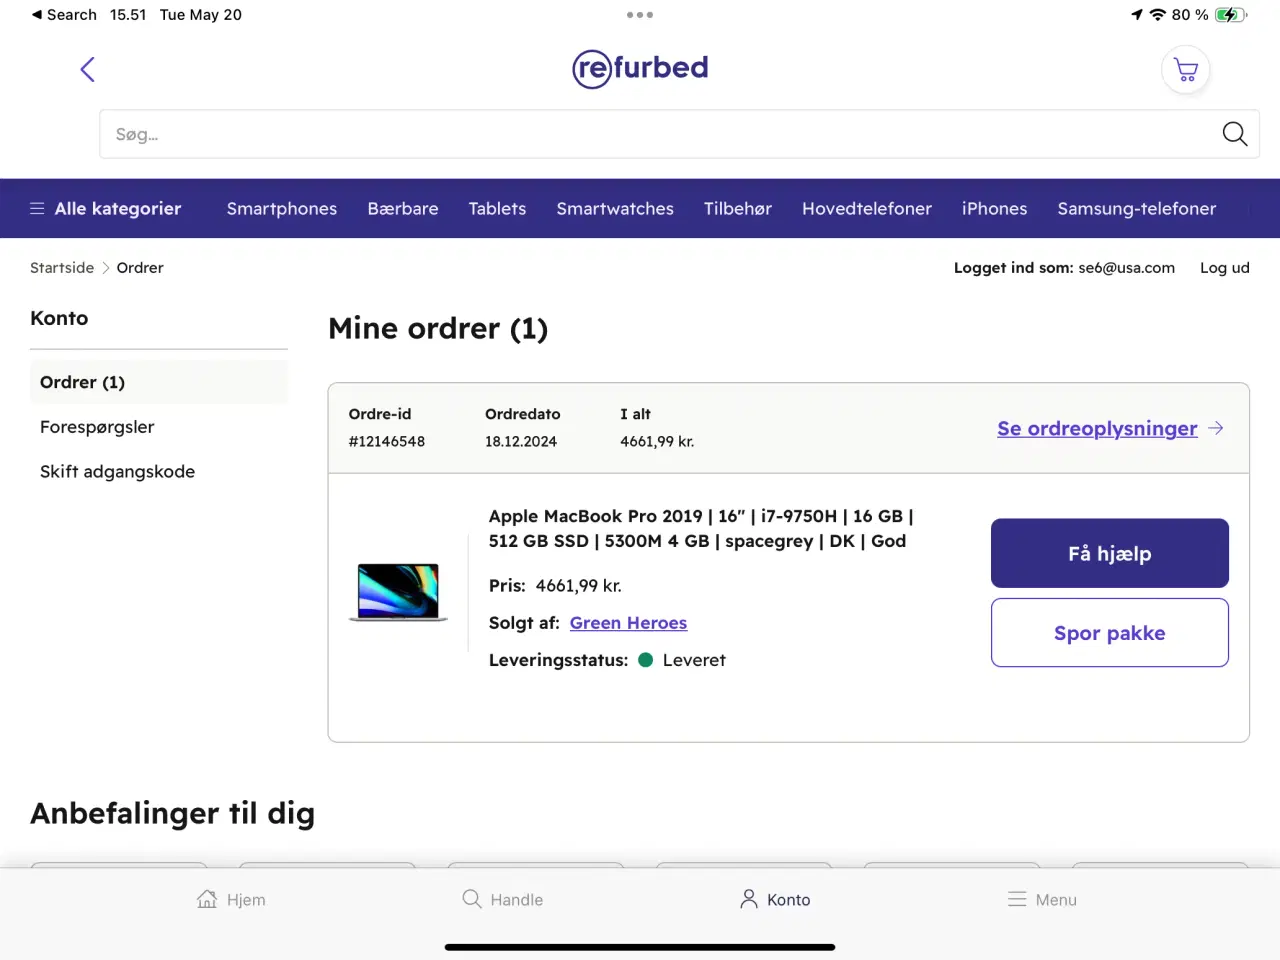Click Anbefalinger til dig heading
1280x960 pixels.
coord(173,813)
